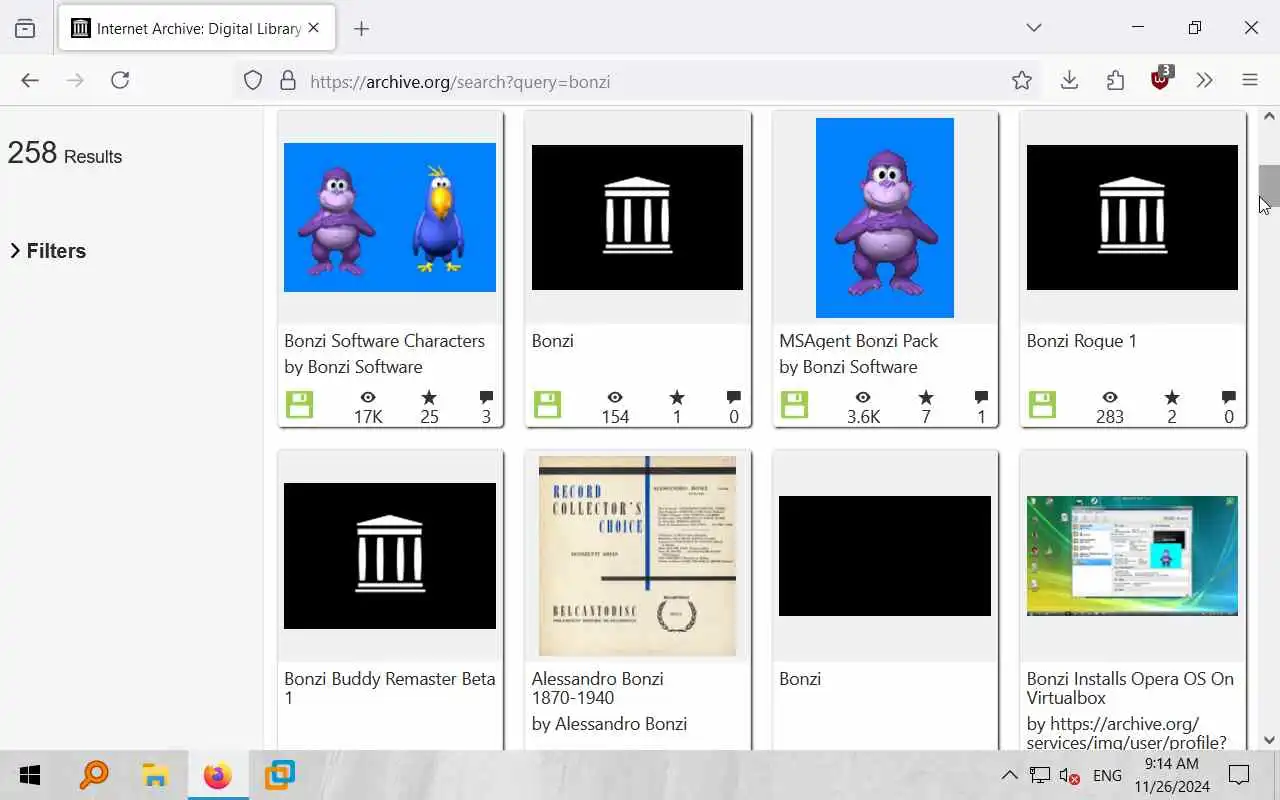
Task: Click the network icon in the system tray
Action: coord(1040,775)
